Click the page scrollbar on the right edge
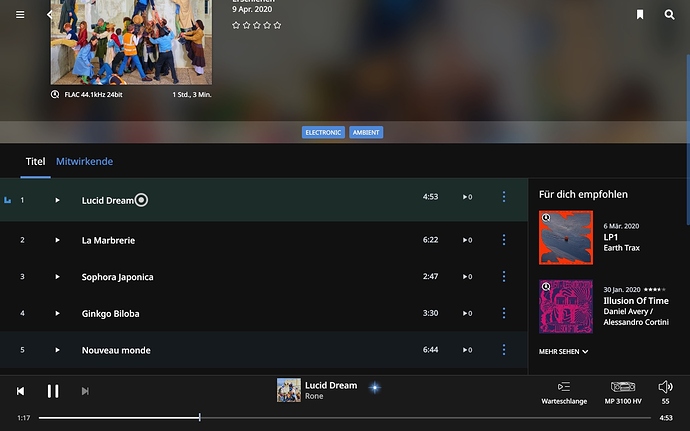The width and height of the screenshot is (690, 431). click(688, 139)
